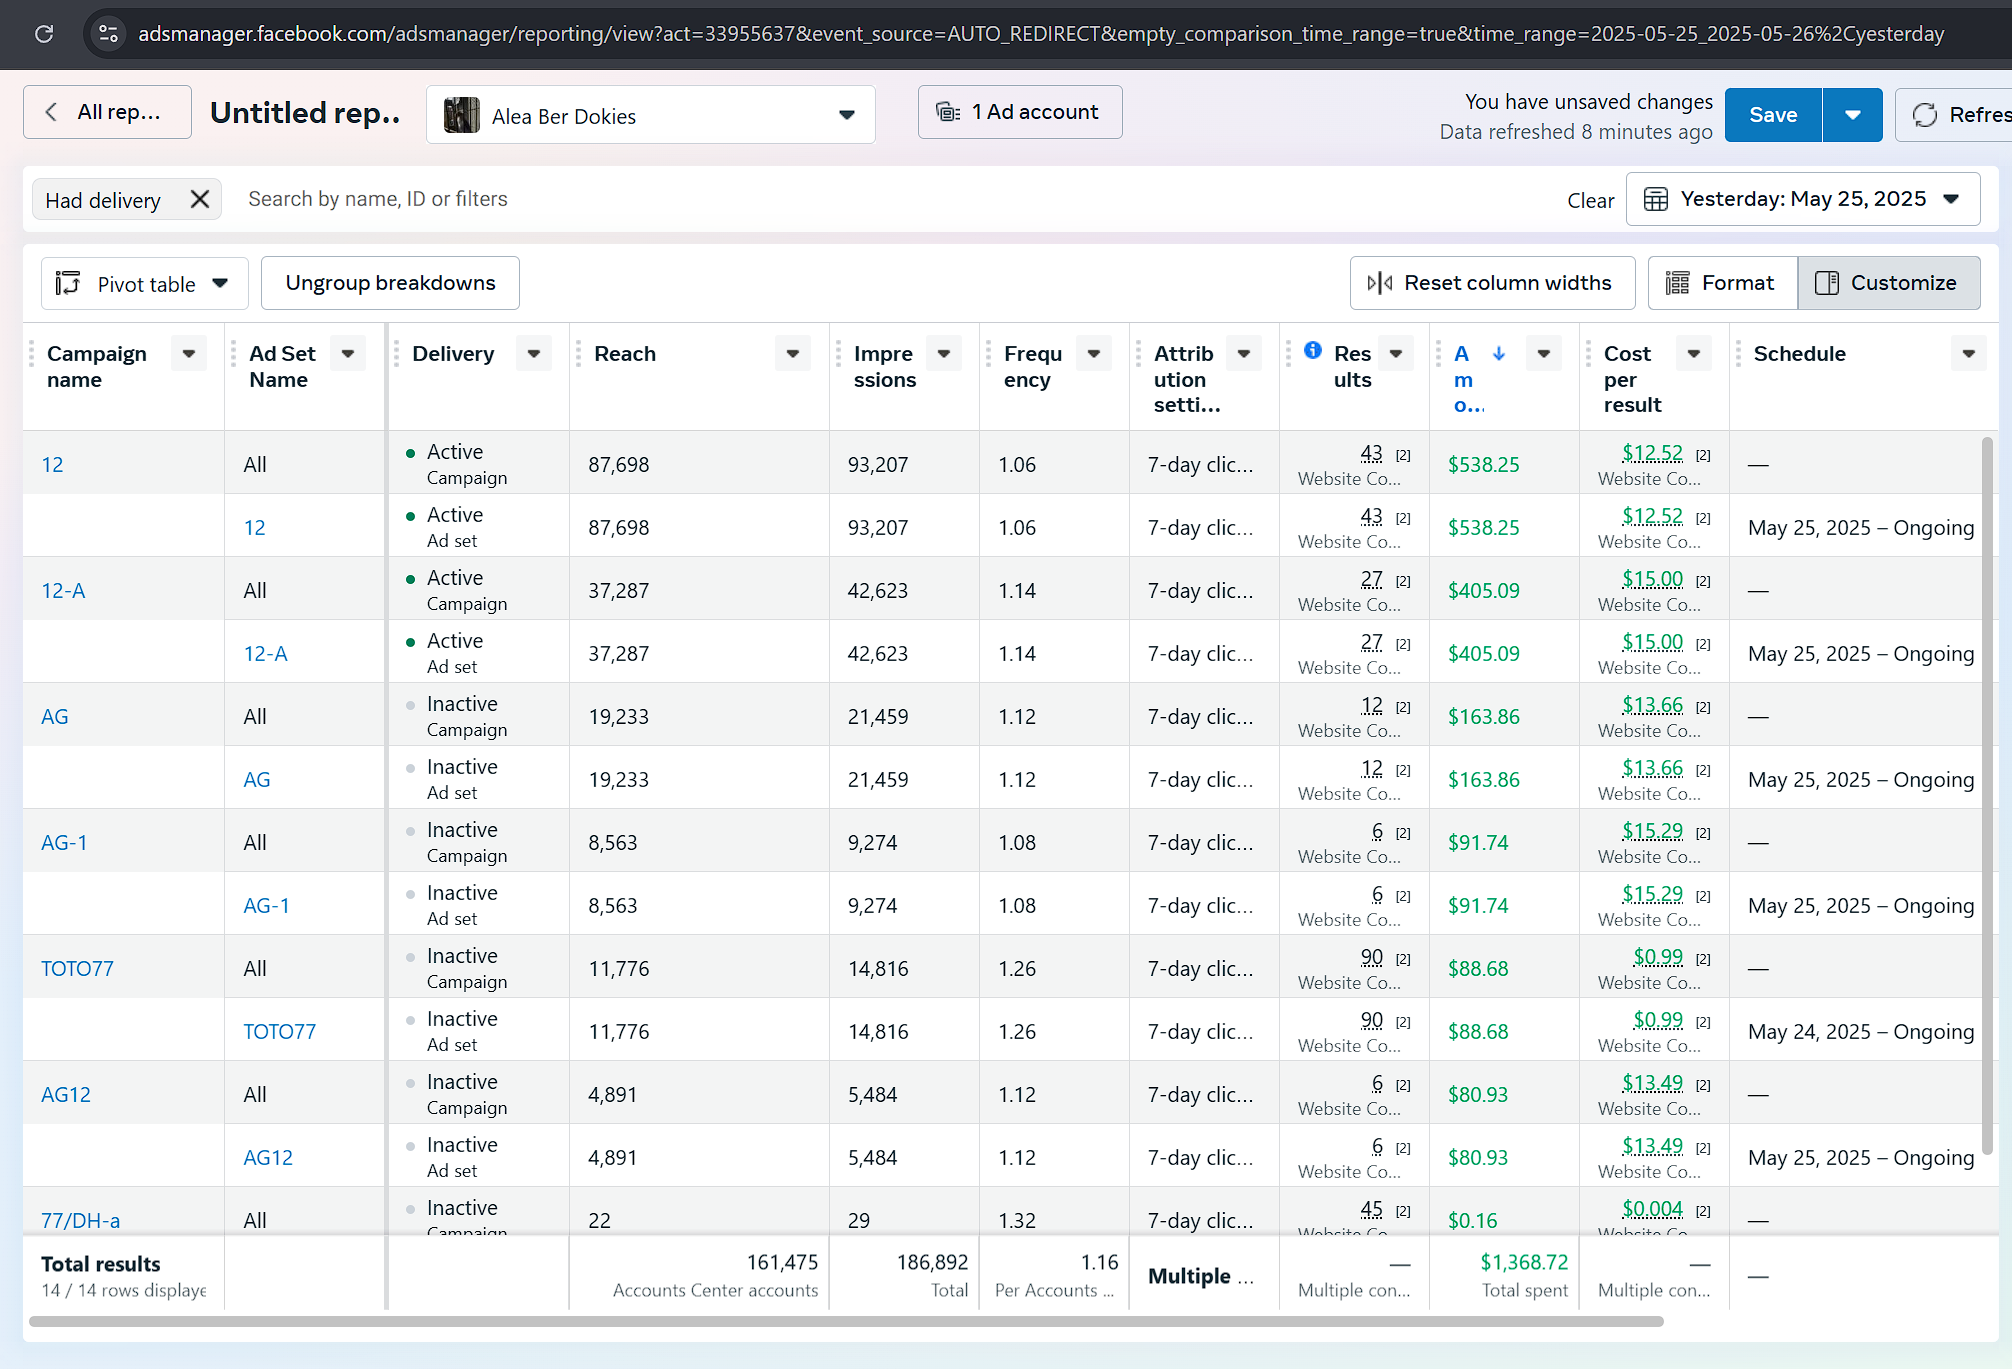Open the Yesterday date range picker
This screenshot has height=1369, width=2012.
(x=1802, y=199)
